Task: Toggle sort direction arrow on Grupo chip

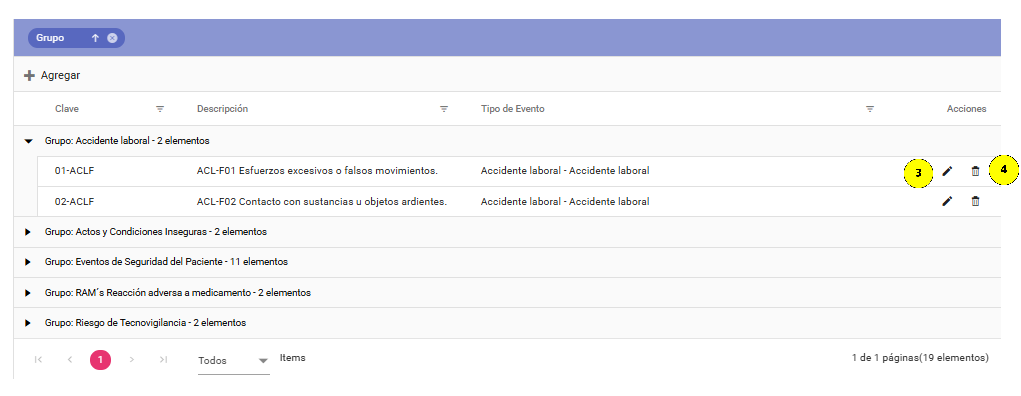Action: tap(95, 38)
